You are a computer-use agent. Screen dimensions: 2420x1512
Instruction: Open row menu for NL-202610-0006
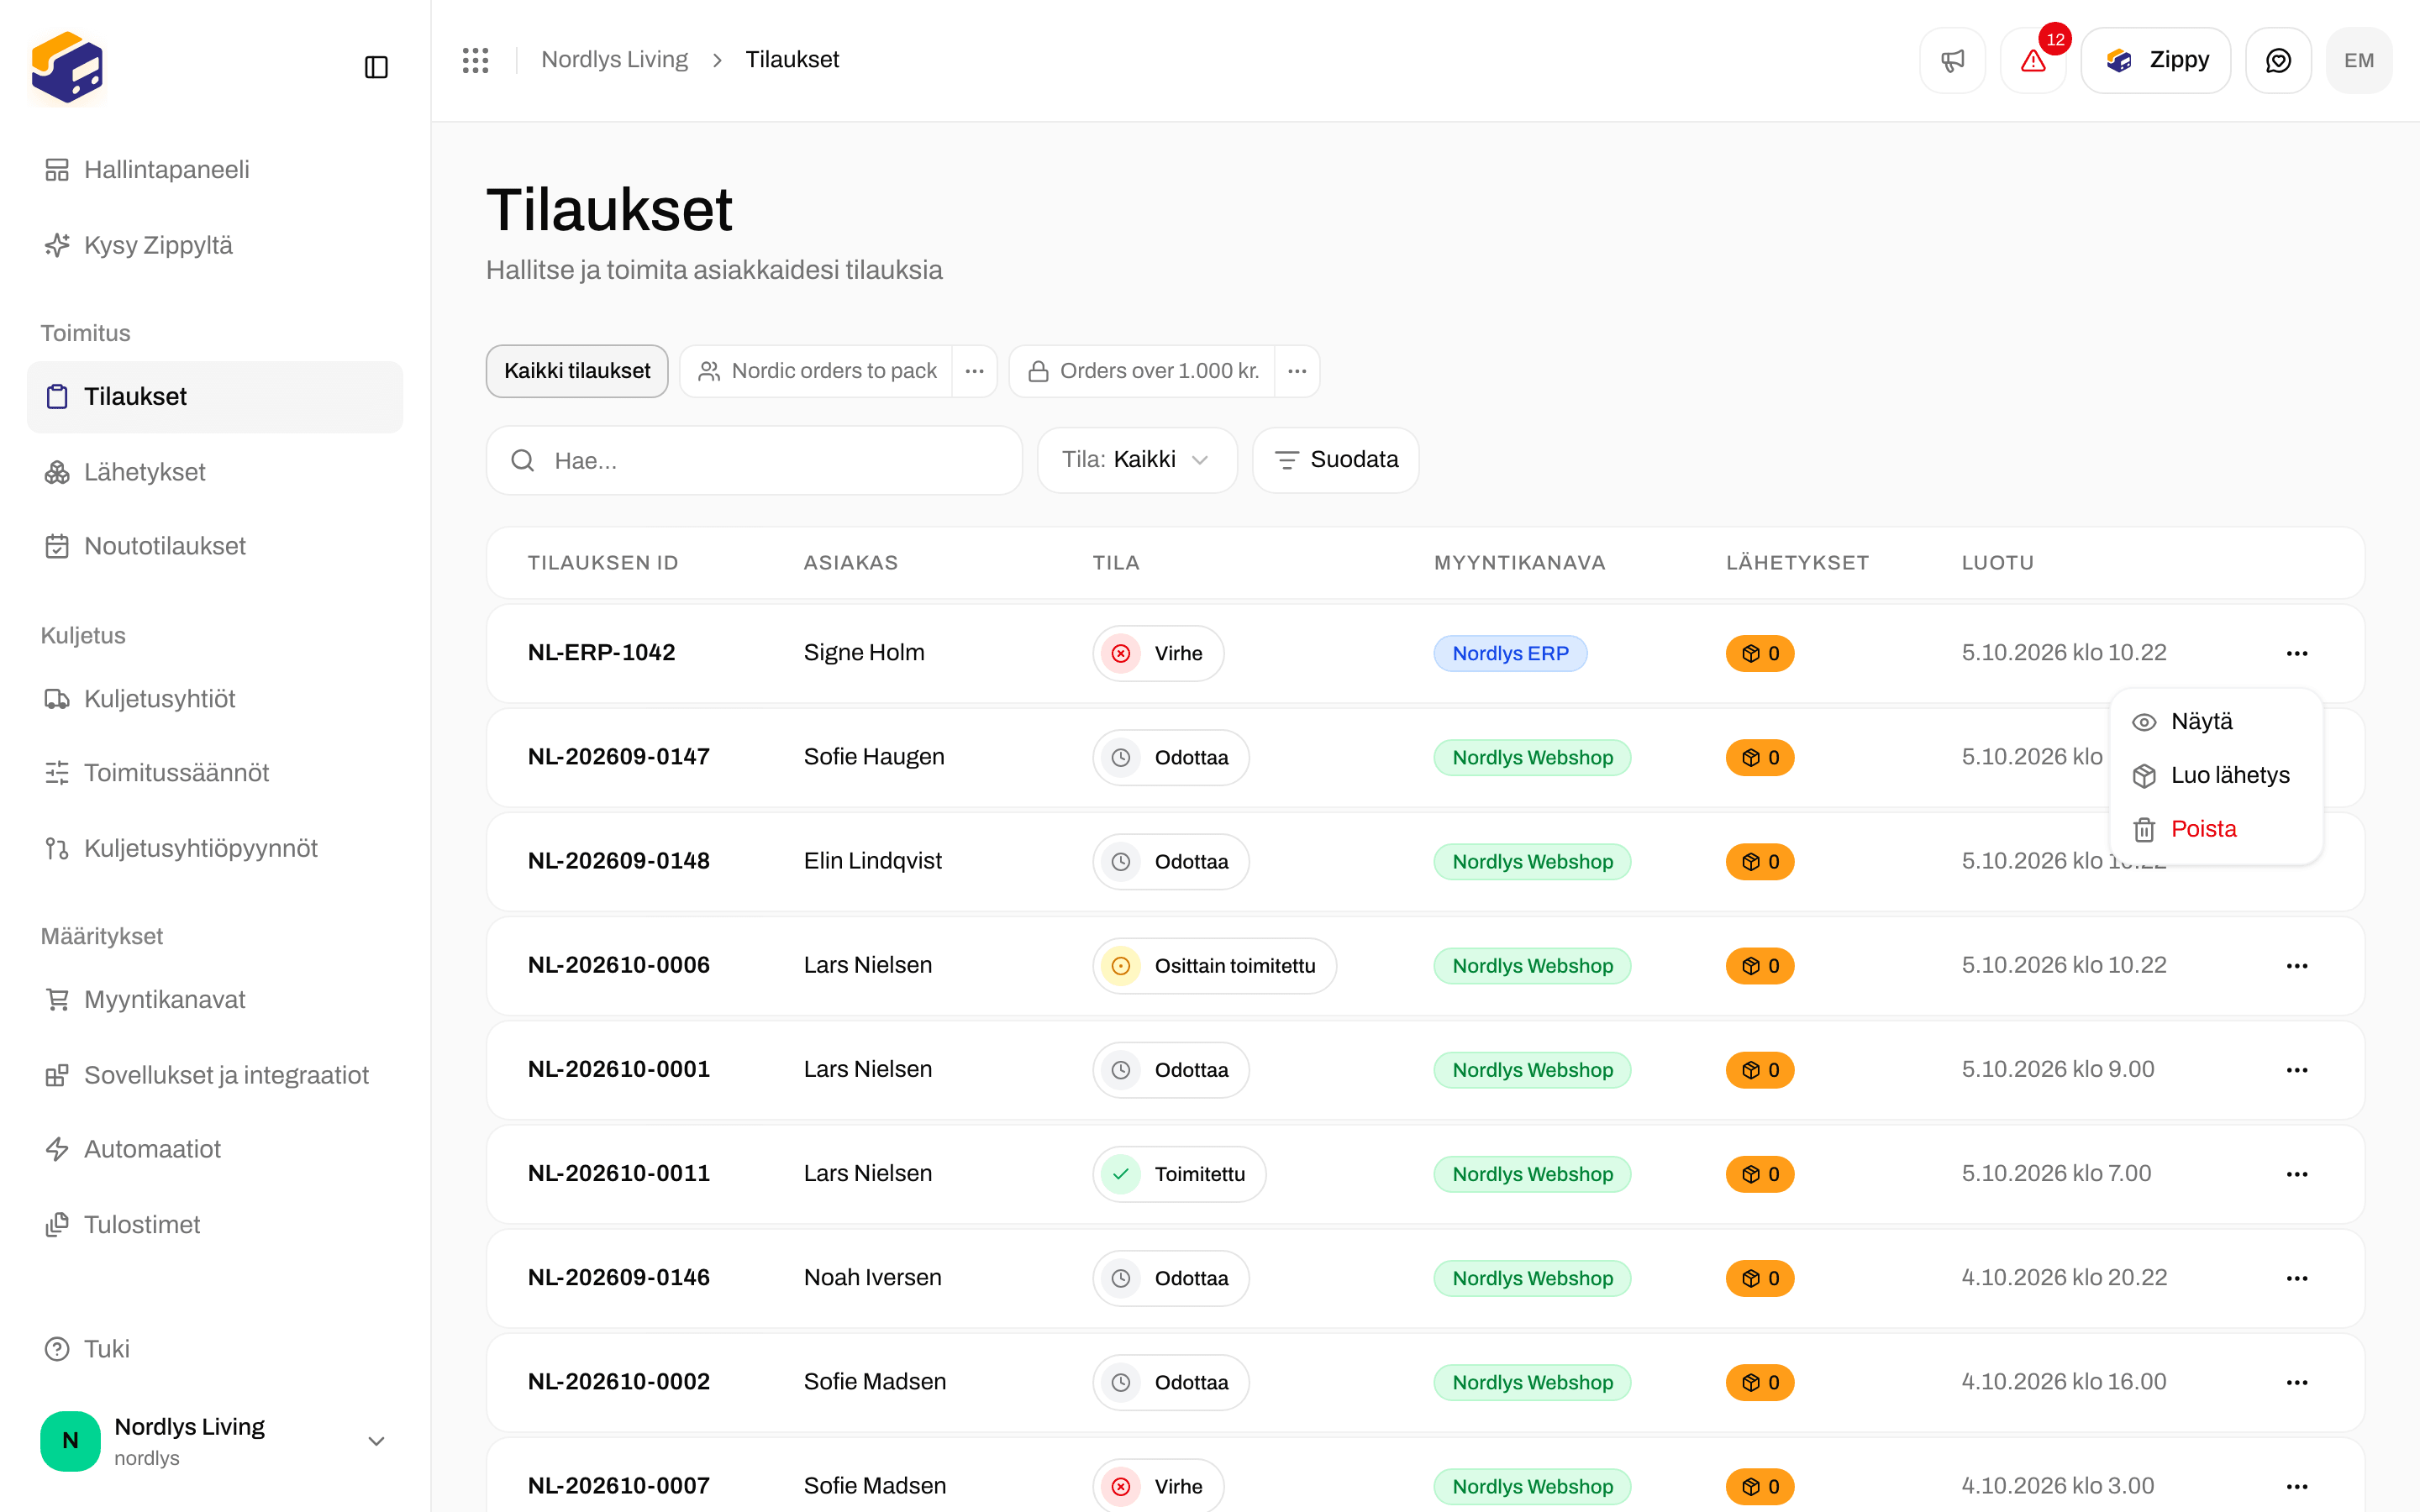[x=2297, y=966]
